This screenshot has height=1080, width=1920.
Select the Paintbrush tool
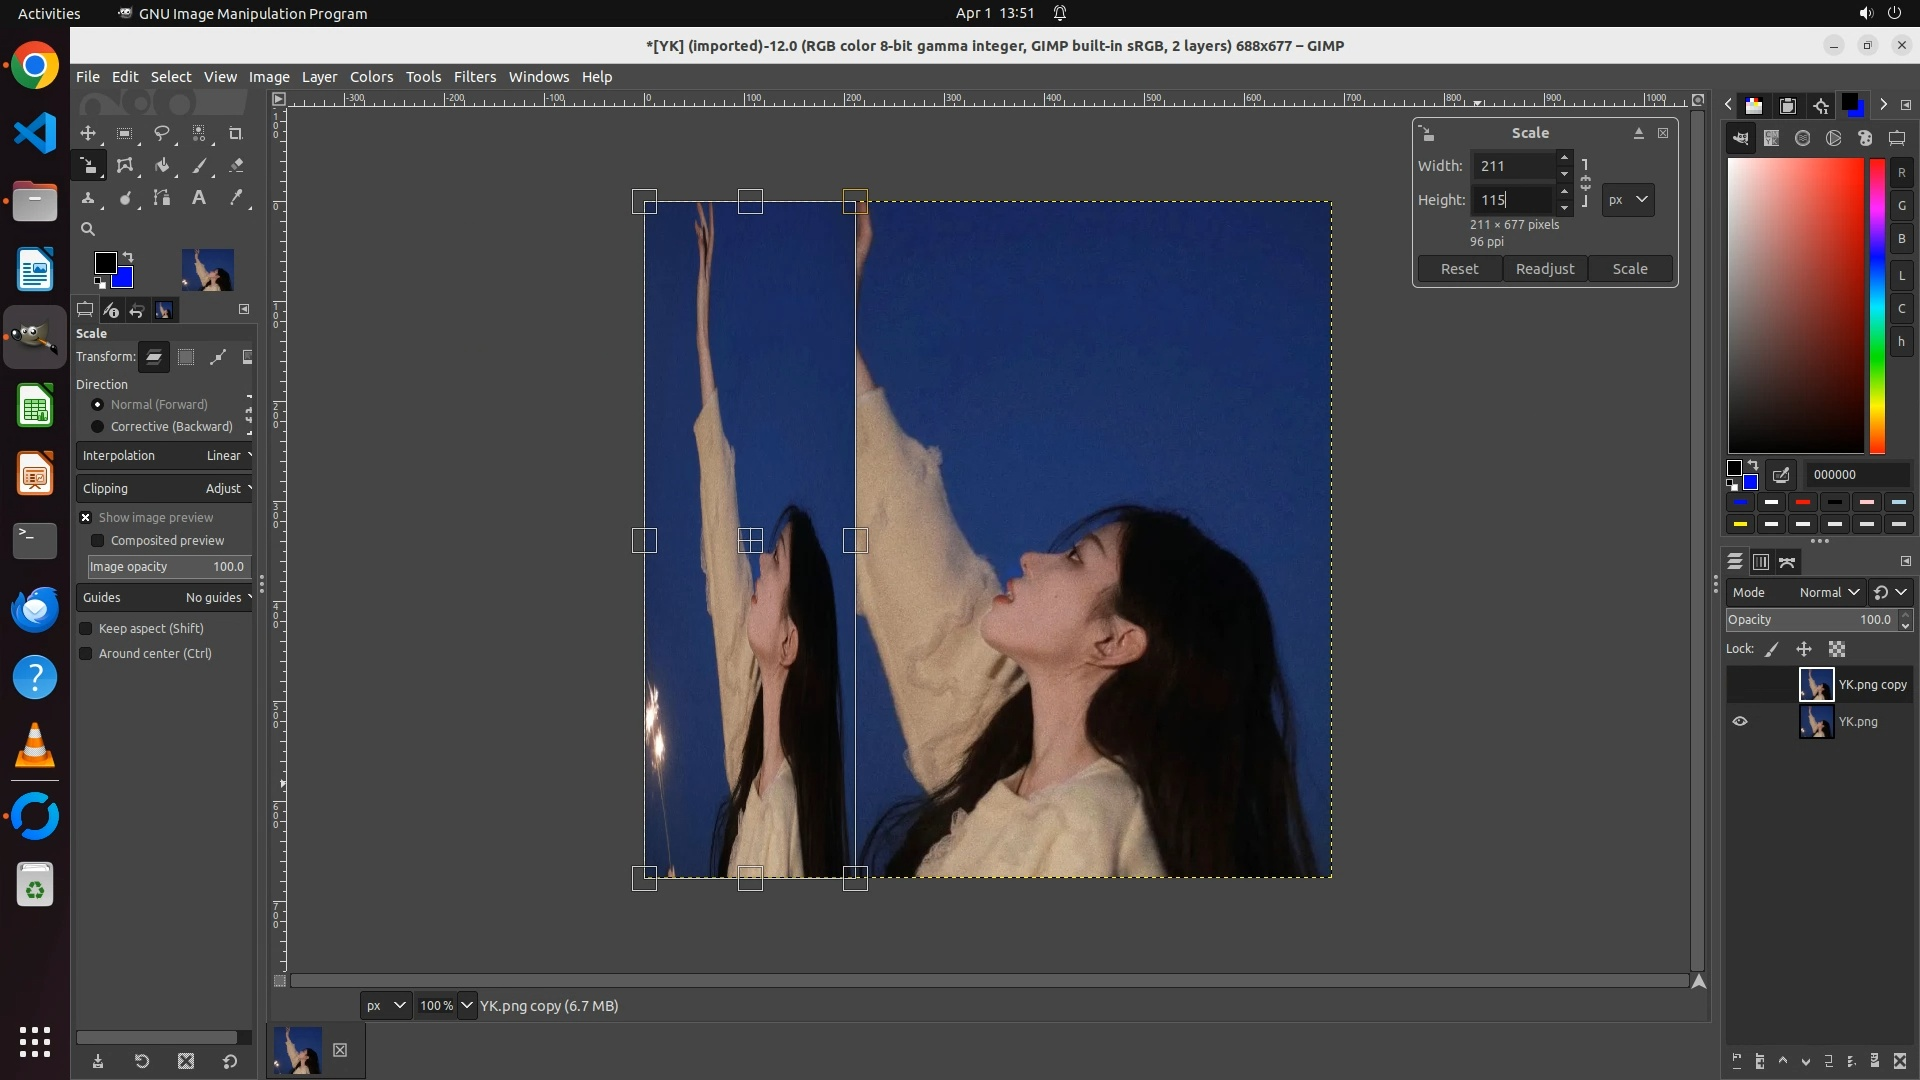pyautogui.click(x=199, y=166)
